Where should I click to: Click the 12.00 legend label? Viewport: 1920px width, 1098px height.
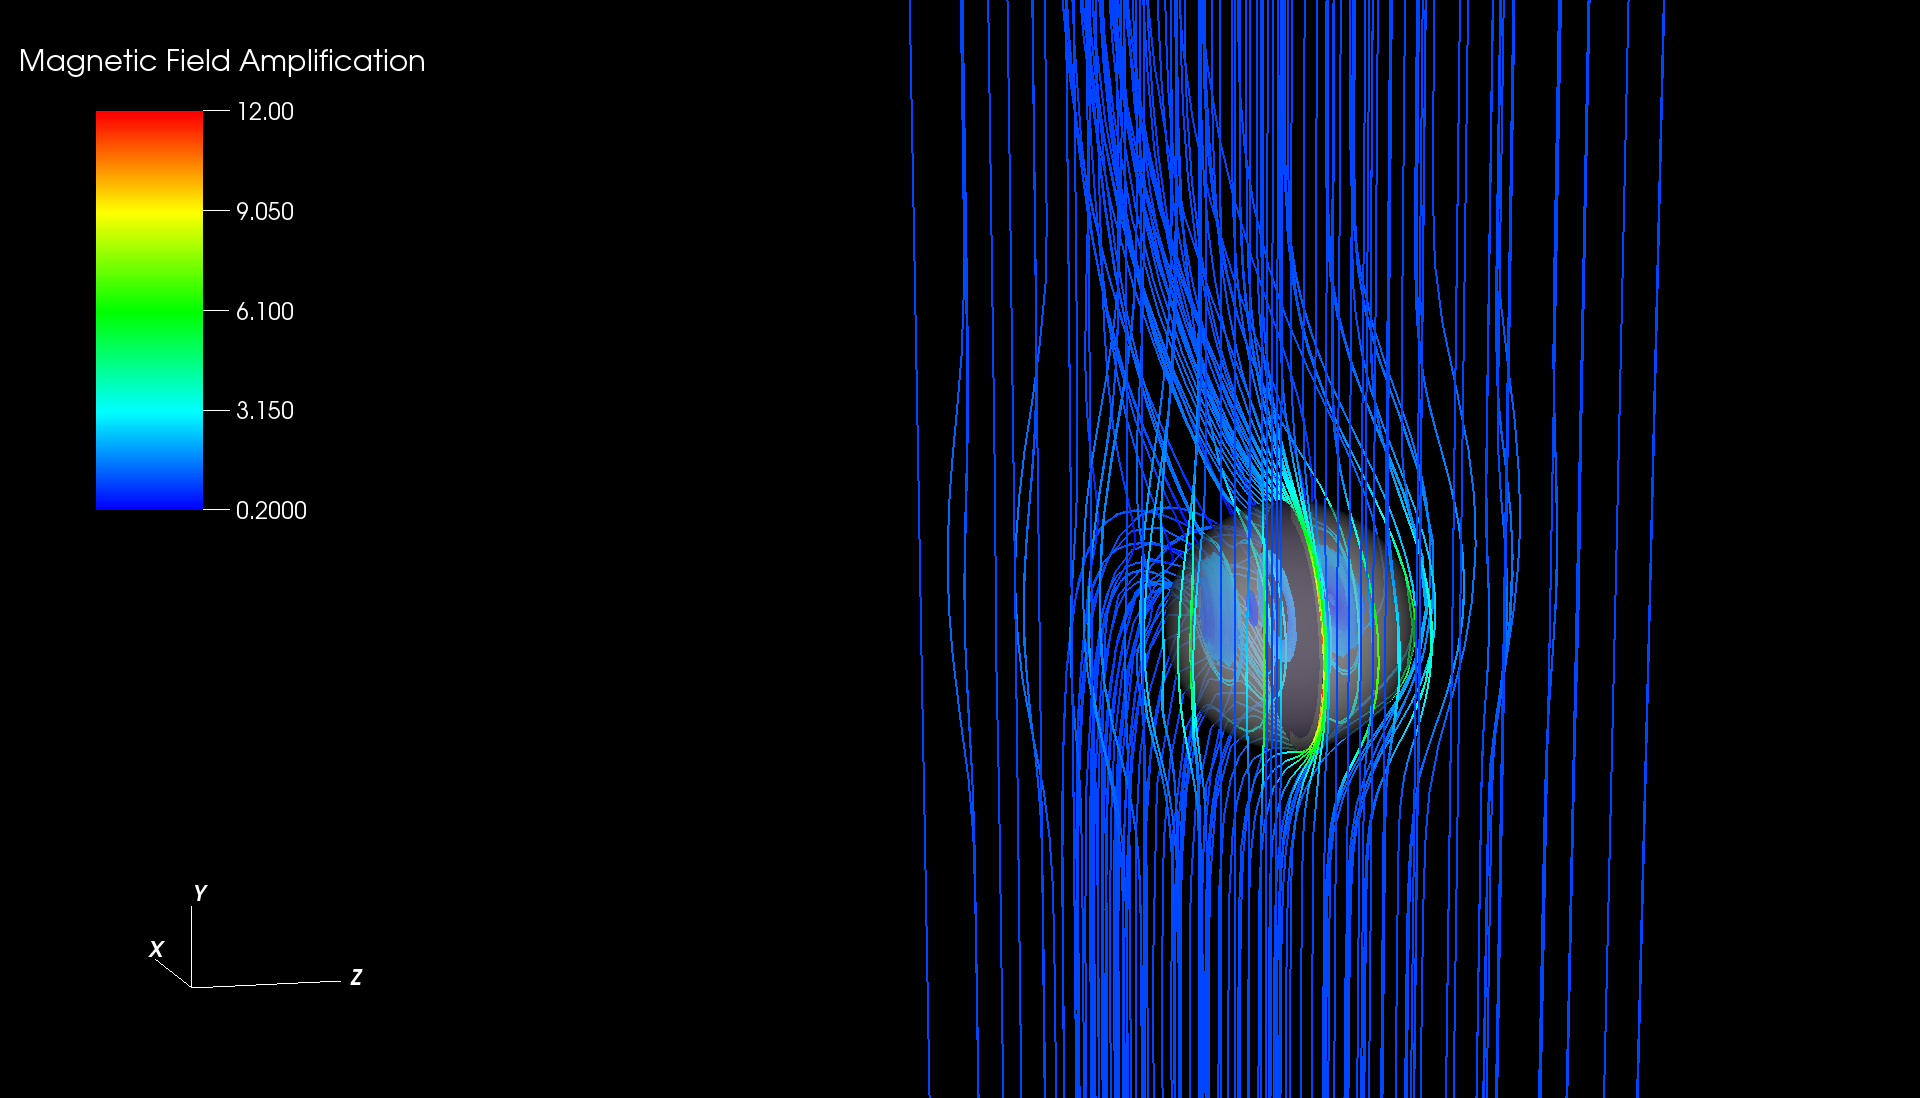point(265,111)
